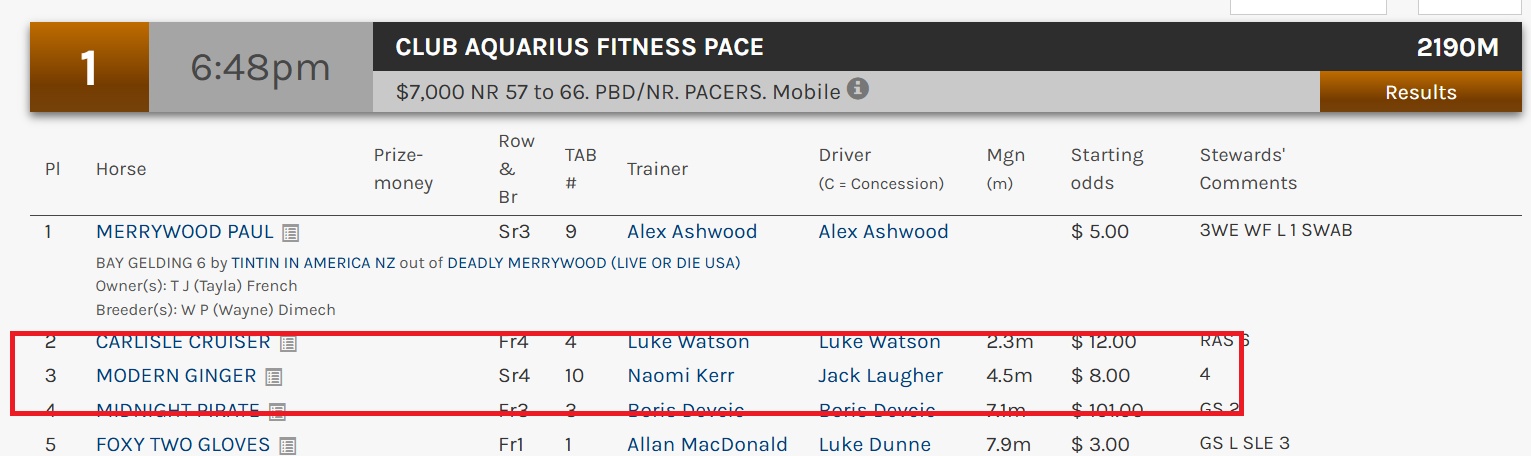Open driver Jack Laugher profile

coord(880,376)
